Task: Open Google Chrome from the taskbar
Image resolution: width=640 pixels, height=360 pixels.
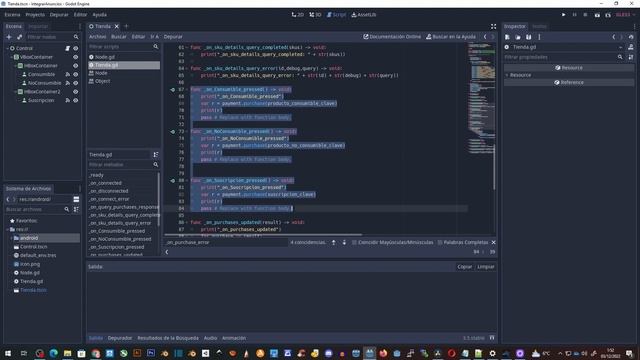Action: [96, 353]
